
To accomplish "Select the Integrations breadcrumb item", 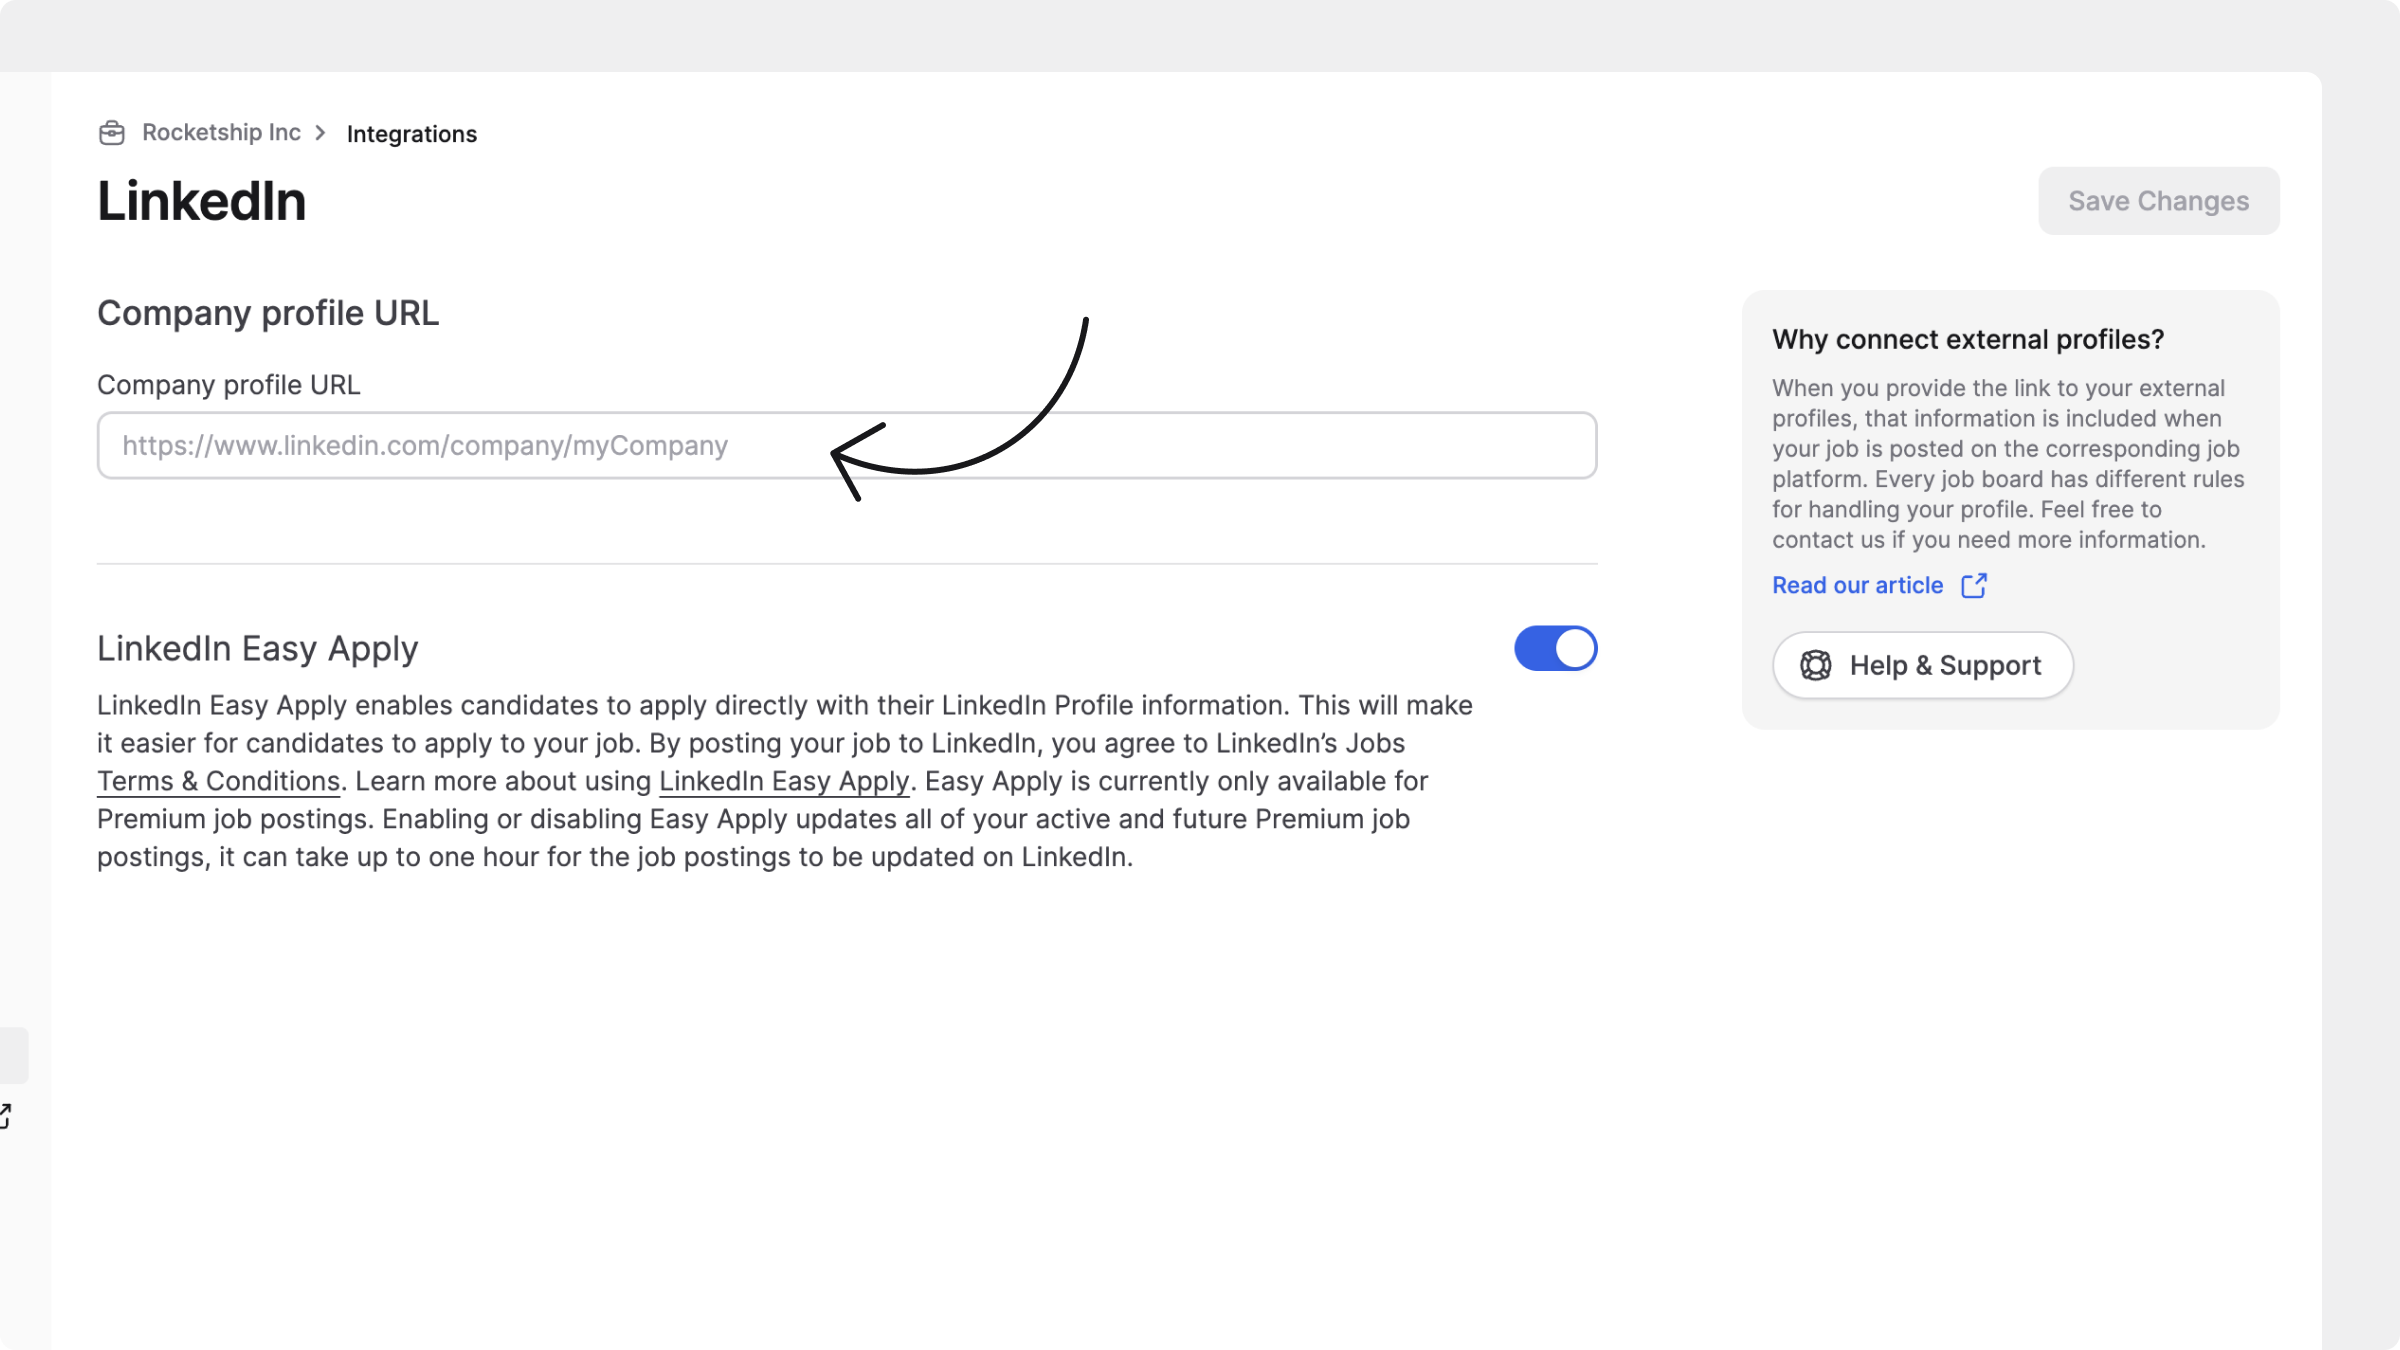I will click(x=412, y=134).
